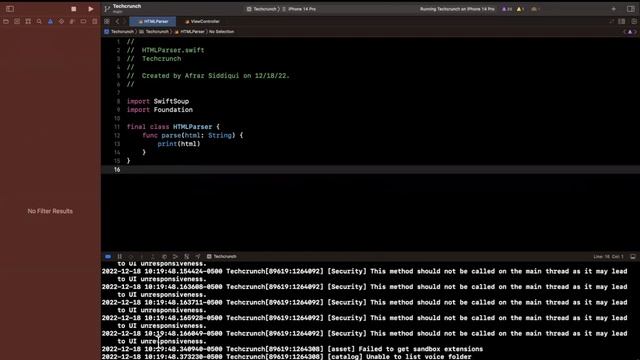
Task: Hide the debug area using the corner button
Action: 633,257
